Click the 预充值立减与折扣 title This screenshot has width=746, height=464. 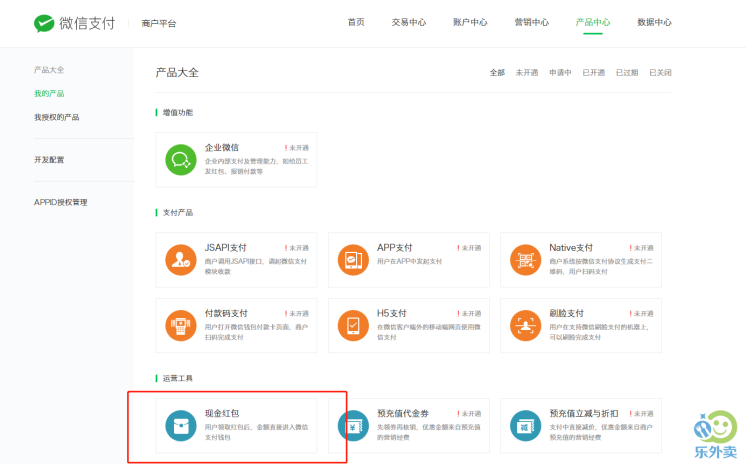(x=584, y=413)
